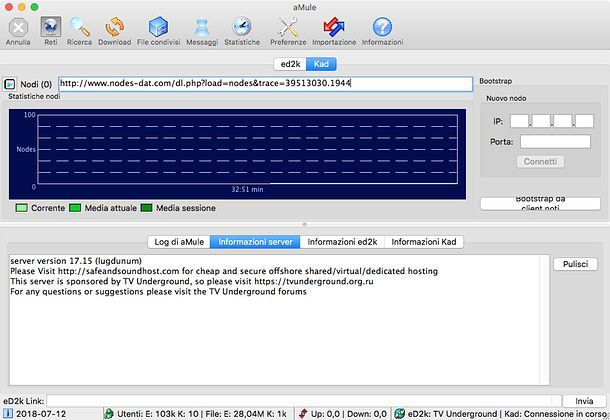The image size is (610, 420).
Task: Click the "Nodi (0)" label
Action: coord(36,84)
